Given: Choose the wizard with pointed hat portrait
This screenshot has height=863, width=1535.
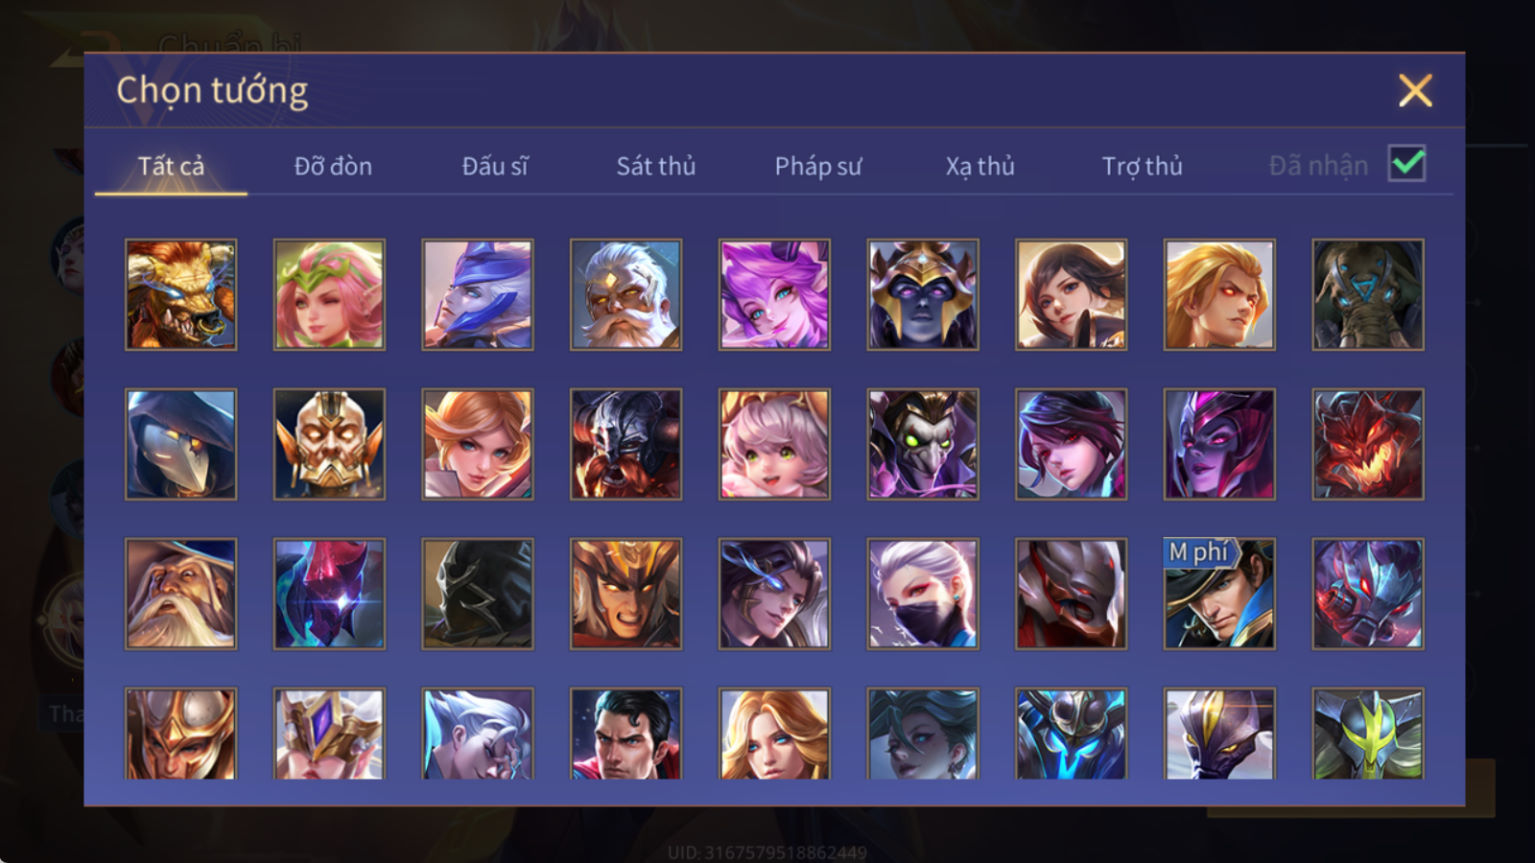Looking at the screenshot, I should coord(181,594).
